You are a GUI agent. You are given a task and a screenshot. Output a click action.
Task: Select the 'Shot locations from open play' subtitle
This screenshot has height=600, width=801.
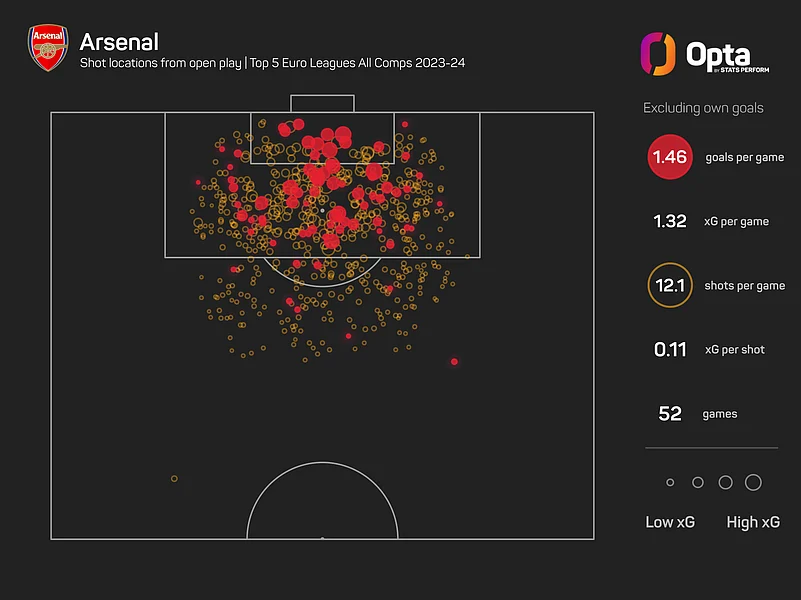coord(161,64)
